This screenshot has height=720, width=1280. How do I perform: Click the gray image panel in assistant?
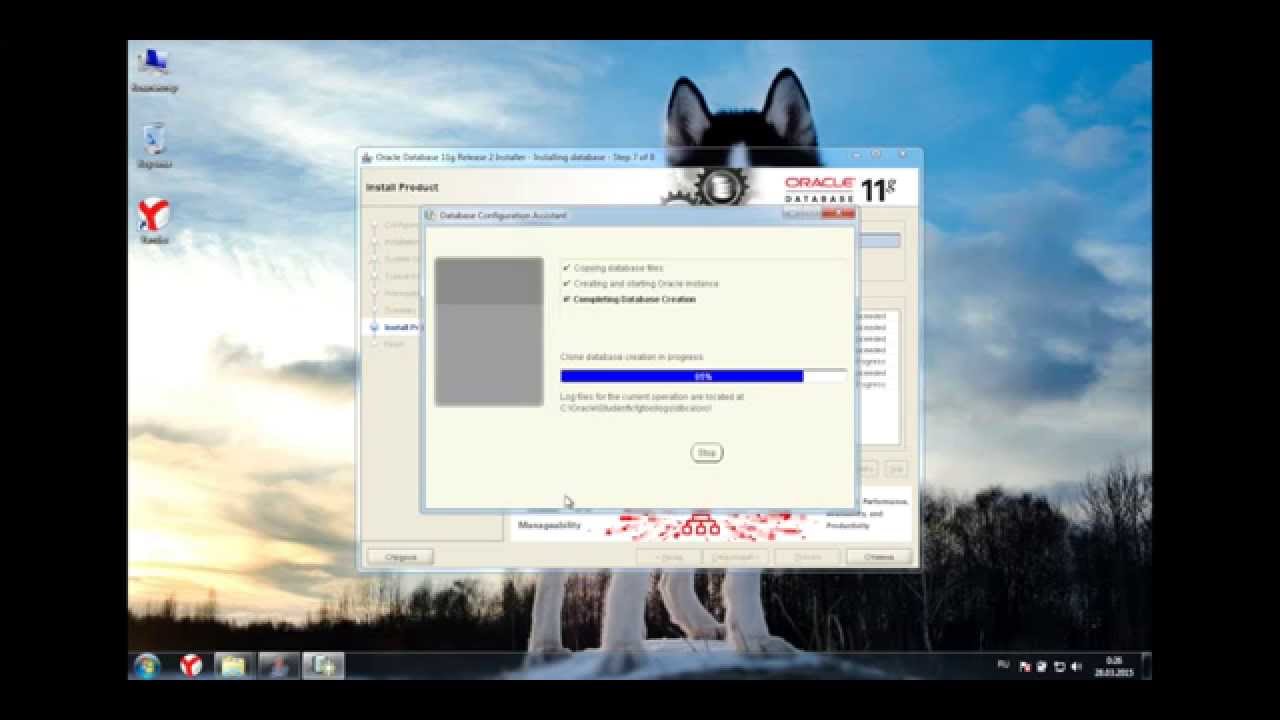point(489,332)
